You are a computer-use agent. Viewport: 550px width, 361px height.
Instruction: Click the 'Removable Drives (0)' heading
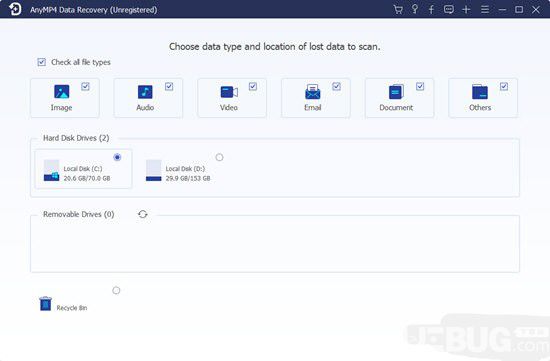79,214
